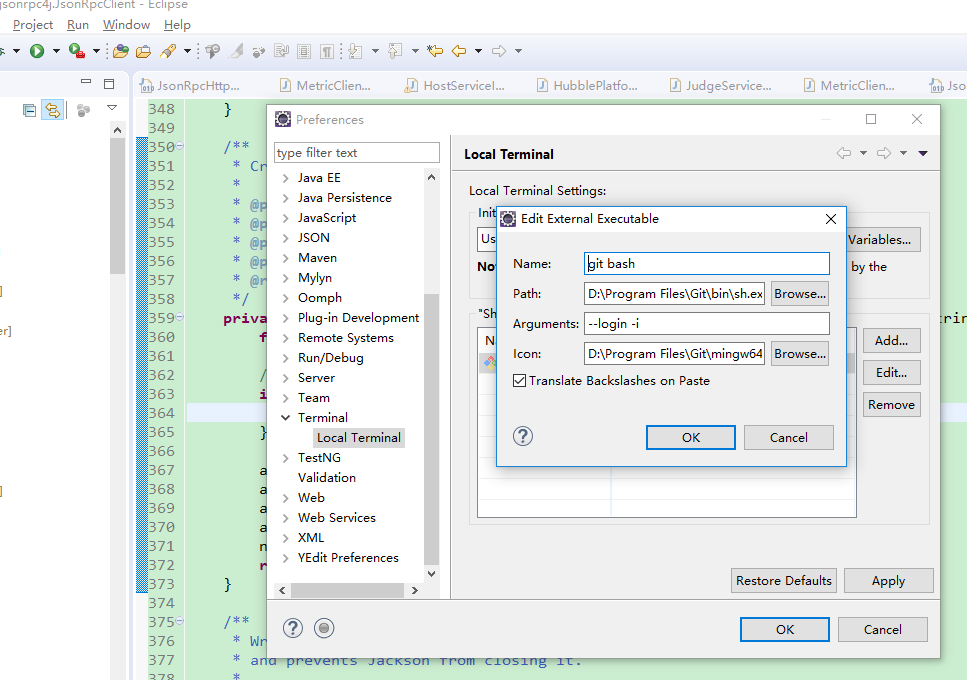Toggle Link with Editor icon in left panel
The height and width of the screenshot is (680, 967).
click(52, 110)
